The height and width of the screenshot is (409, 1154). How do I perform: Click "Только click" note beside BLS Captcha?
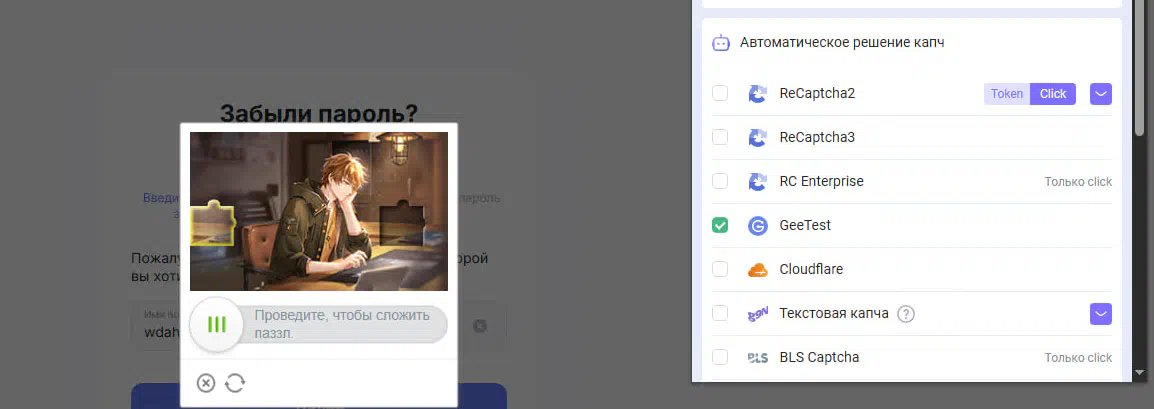(x=1078, y=358)
